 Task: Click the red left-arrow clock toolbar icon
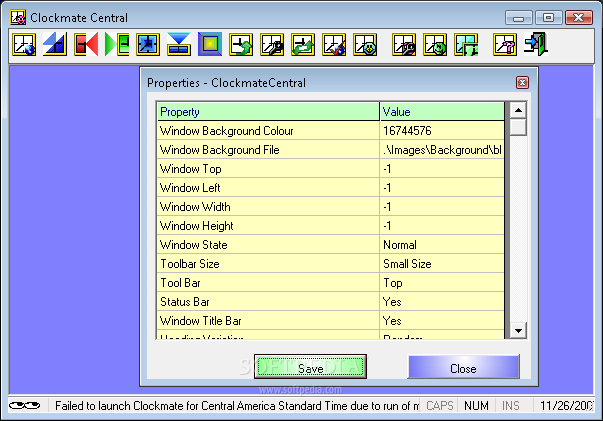pos(86,45)
